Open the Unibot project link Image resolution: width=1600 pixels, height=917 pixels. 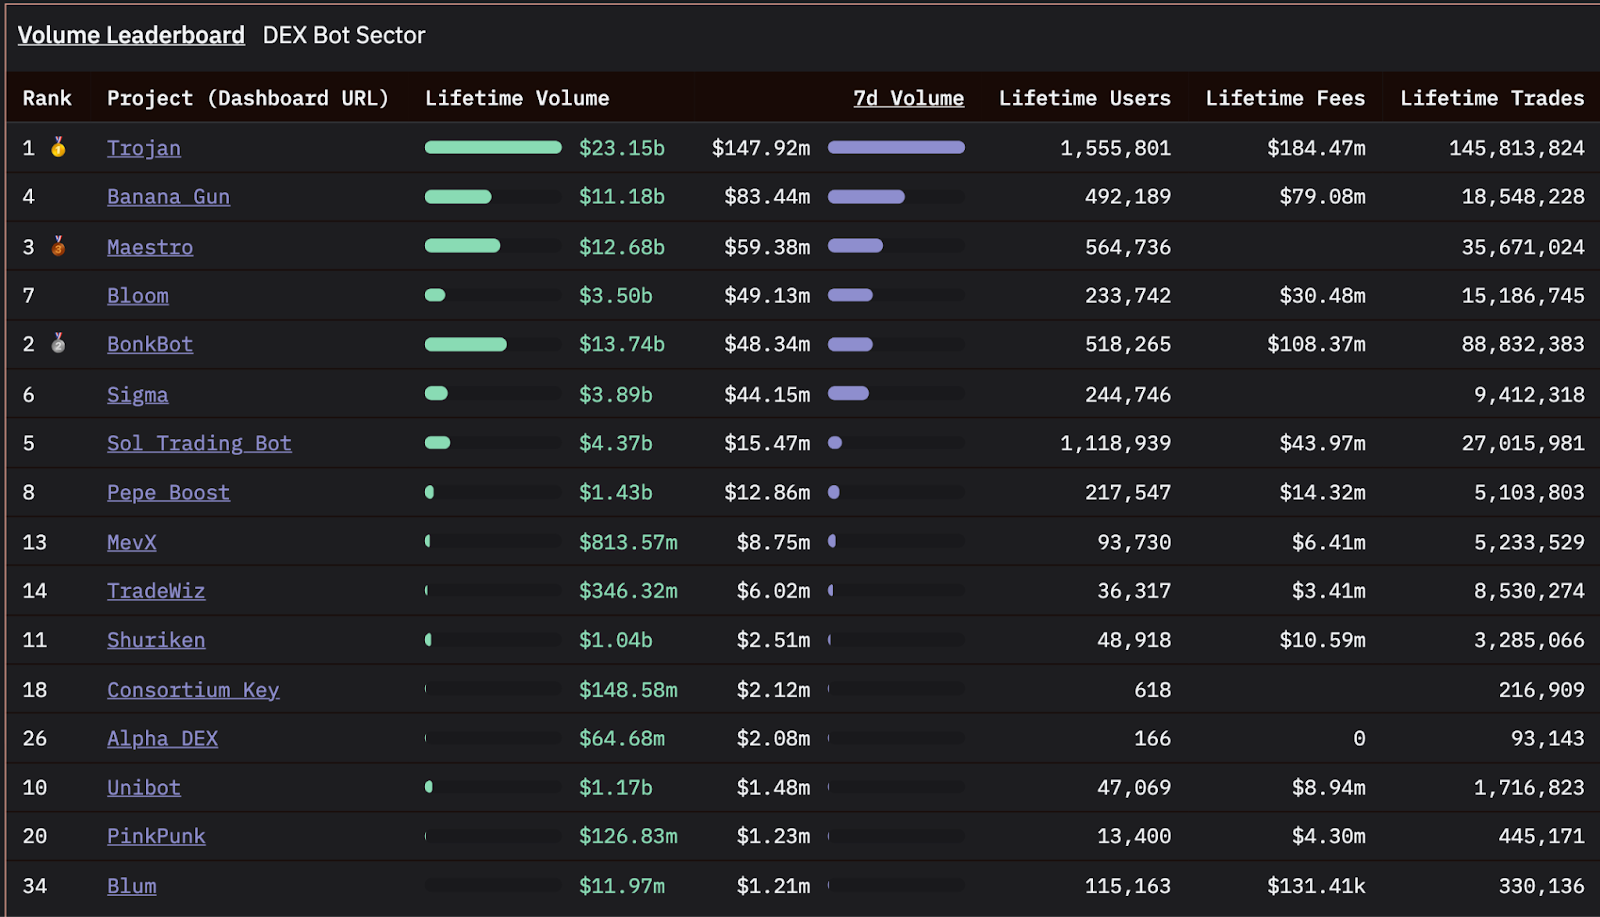144,788
